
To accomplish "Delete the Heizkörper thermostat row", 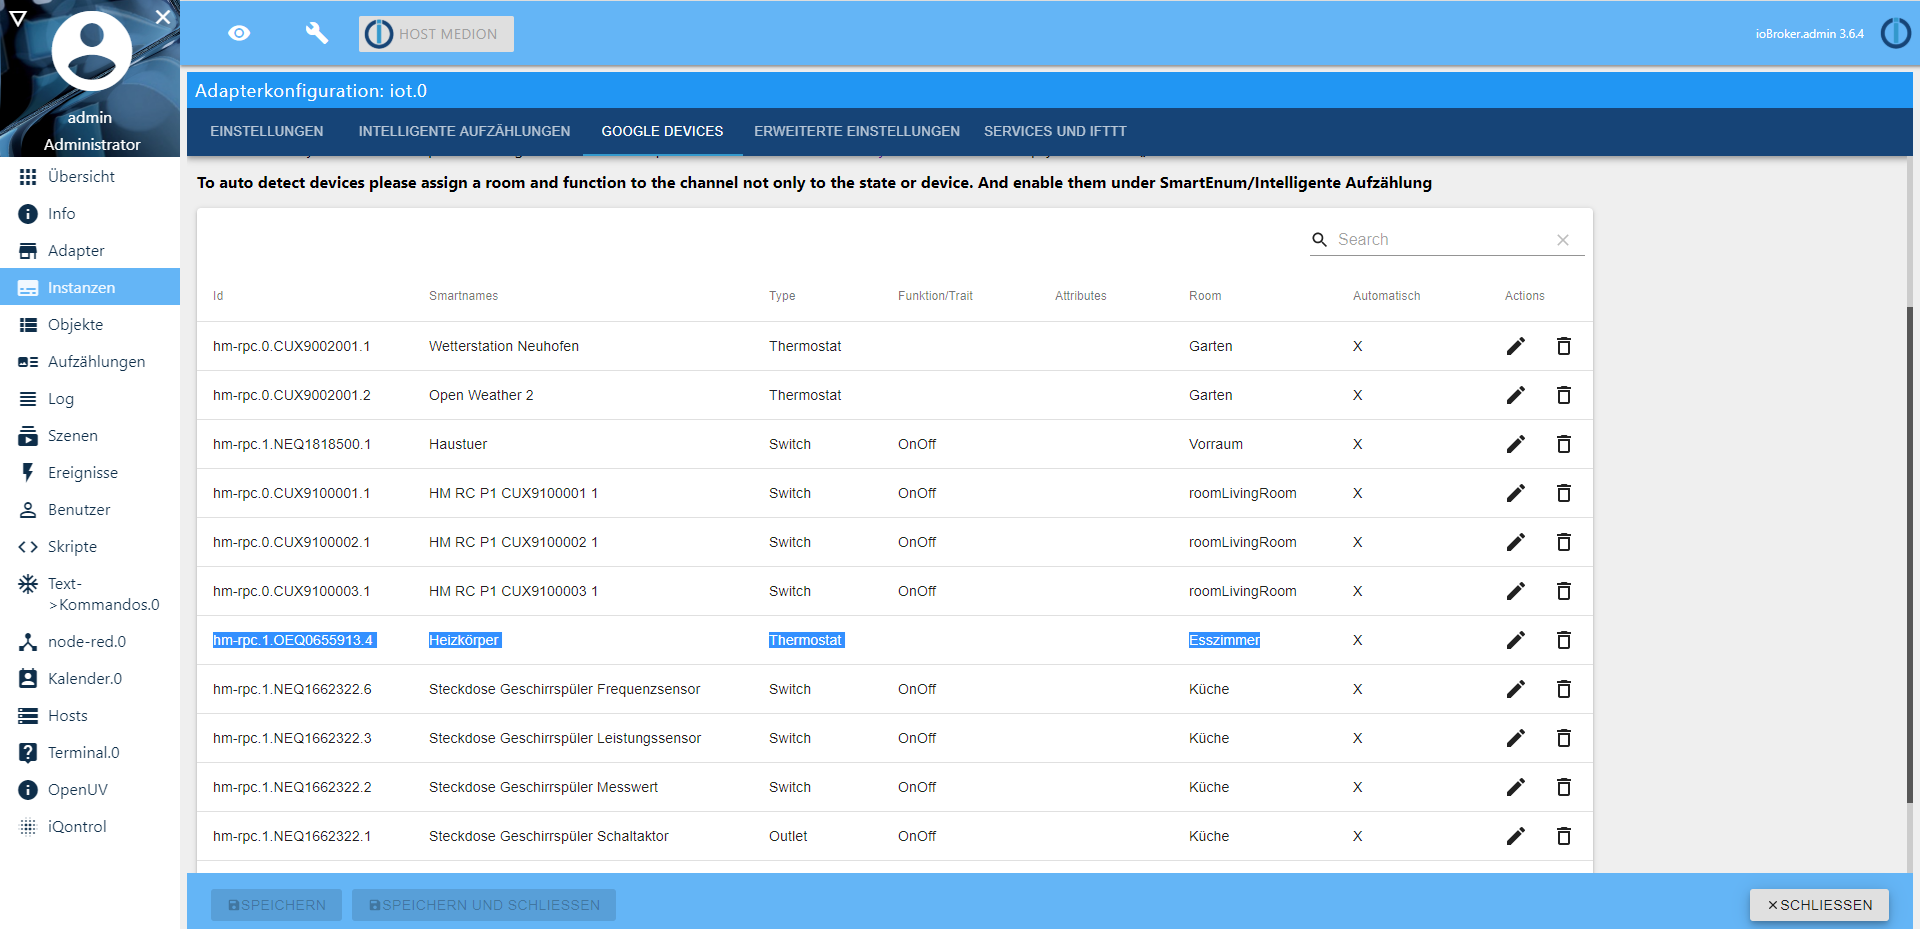I will [x=1564, y=640].
